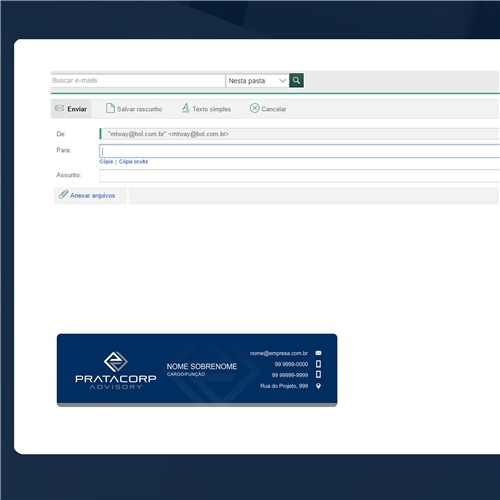This screenshot has height=500, width=500.
Task: Click the circled X Cancelar icon
Action: [x=255, y=108]
